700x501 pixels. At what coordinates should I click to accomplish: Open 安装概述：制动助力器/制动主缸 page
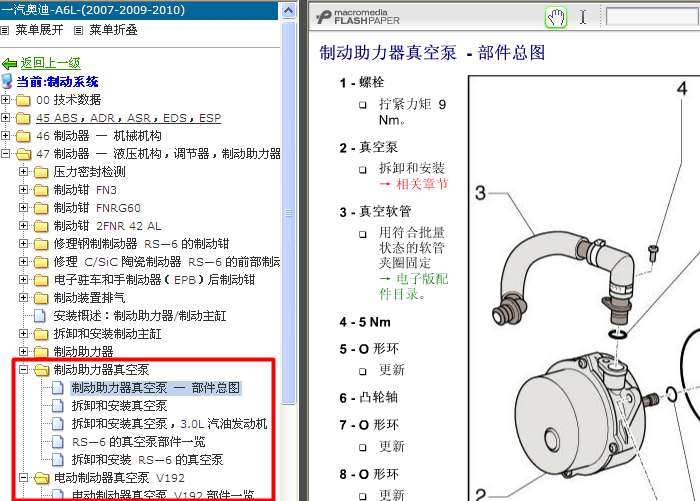tap(140, 316)
